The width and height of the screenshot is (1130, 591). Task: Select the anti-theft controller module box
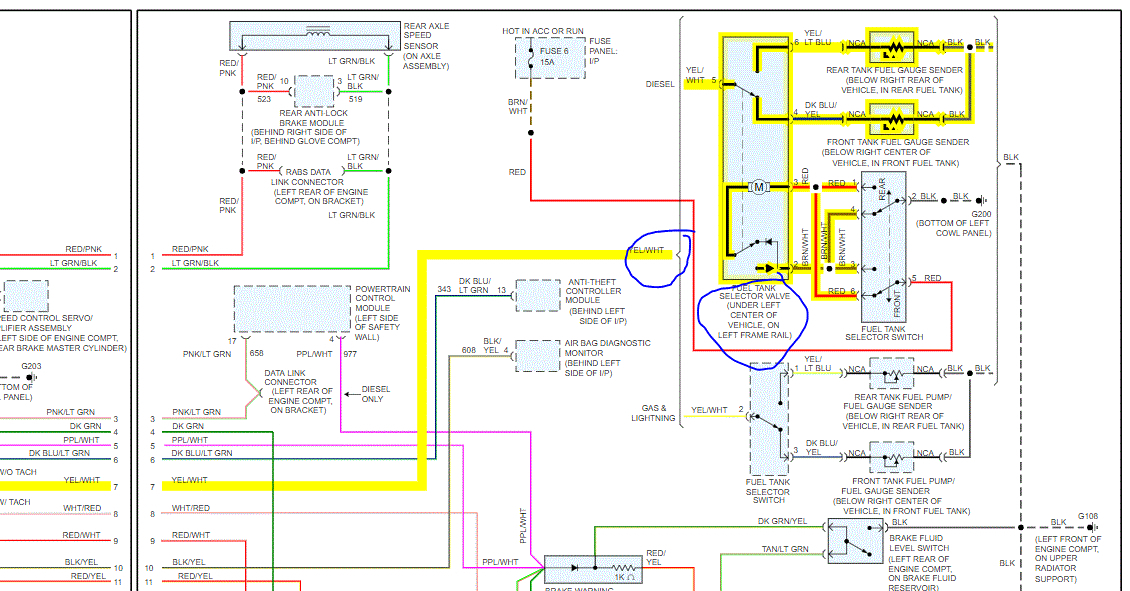click(538, 296)
